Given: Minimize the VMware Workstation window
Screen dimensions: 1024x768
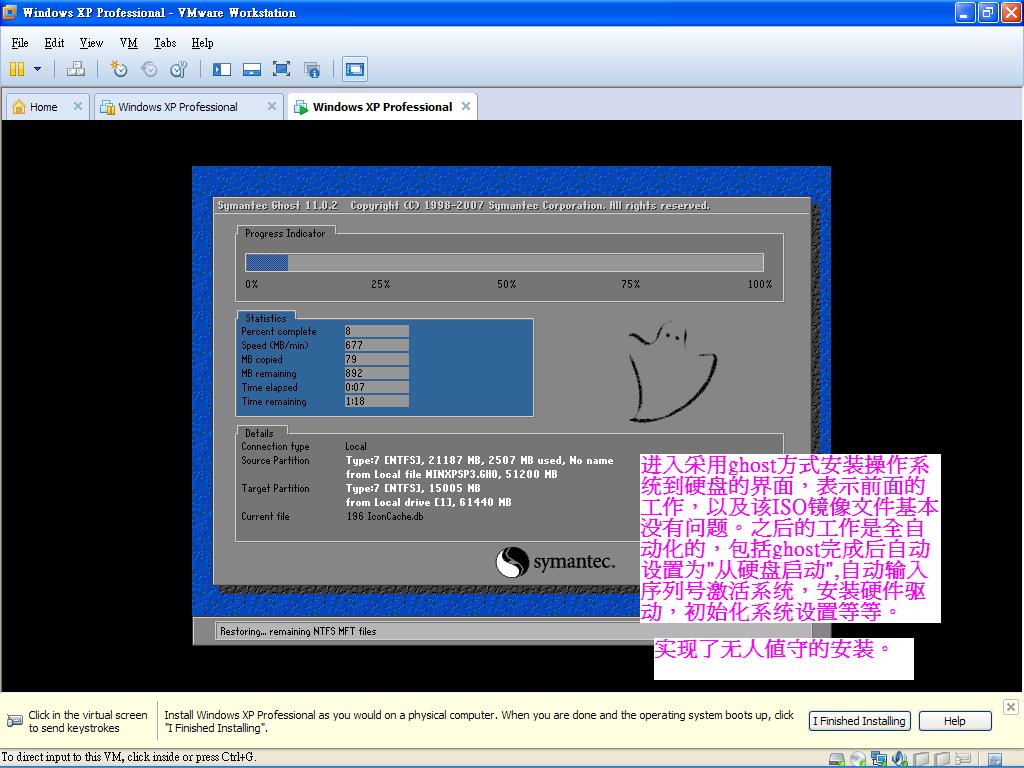Looking at the screenshot, I should point(965,12).
